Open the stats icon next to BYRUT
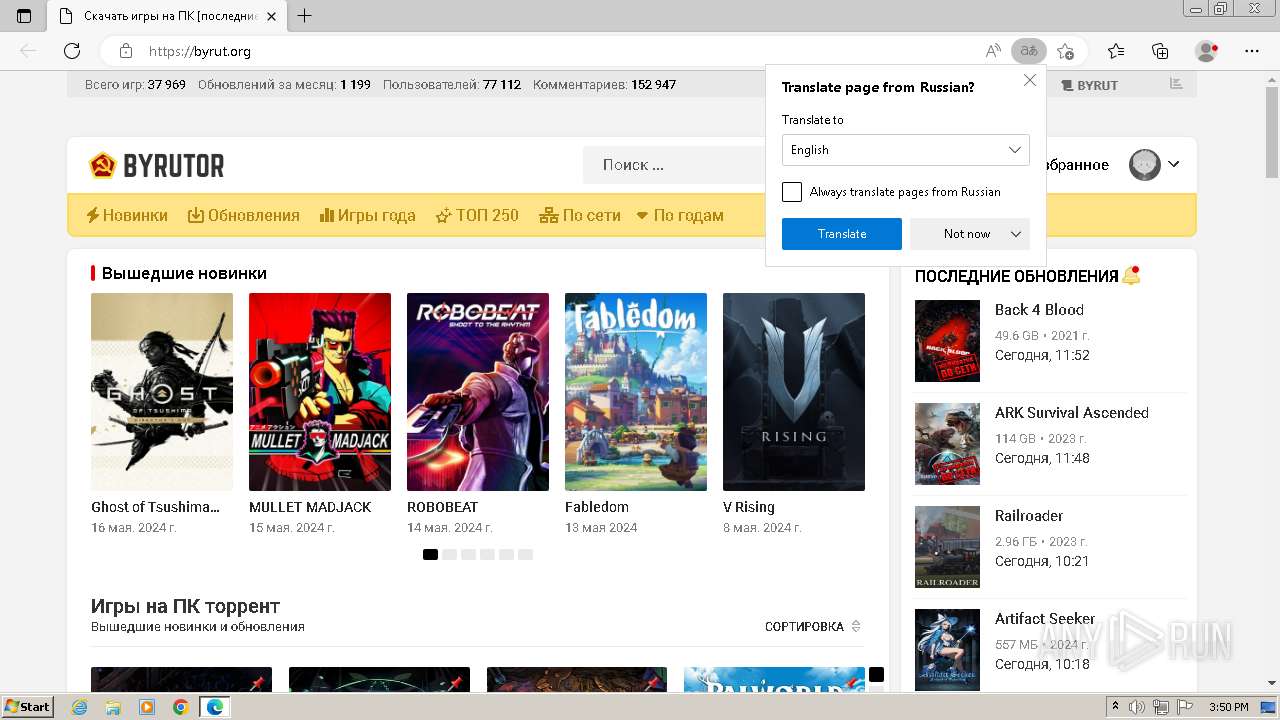1280x720 pixels. click(1176, 85)
